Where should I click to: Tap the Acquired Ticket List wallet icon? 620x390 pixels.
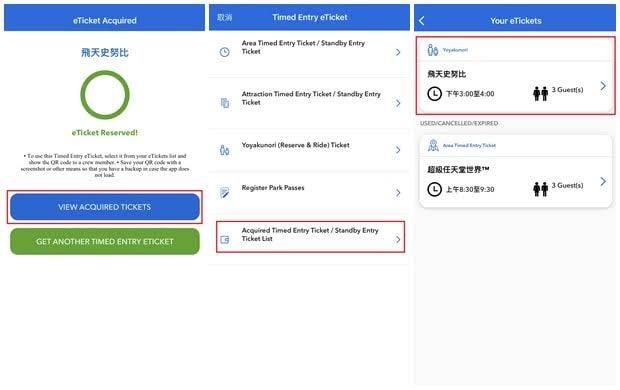coord(225,239)
